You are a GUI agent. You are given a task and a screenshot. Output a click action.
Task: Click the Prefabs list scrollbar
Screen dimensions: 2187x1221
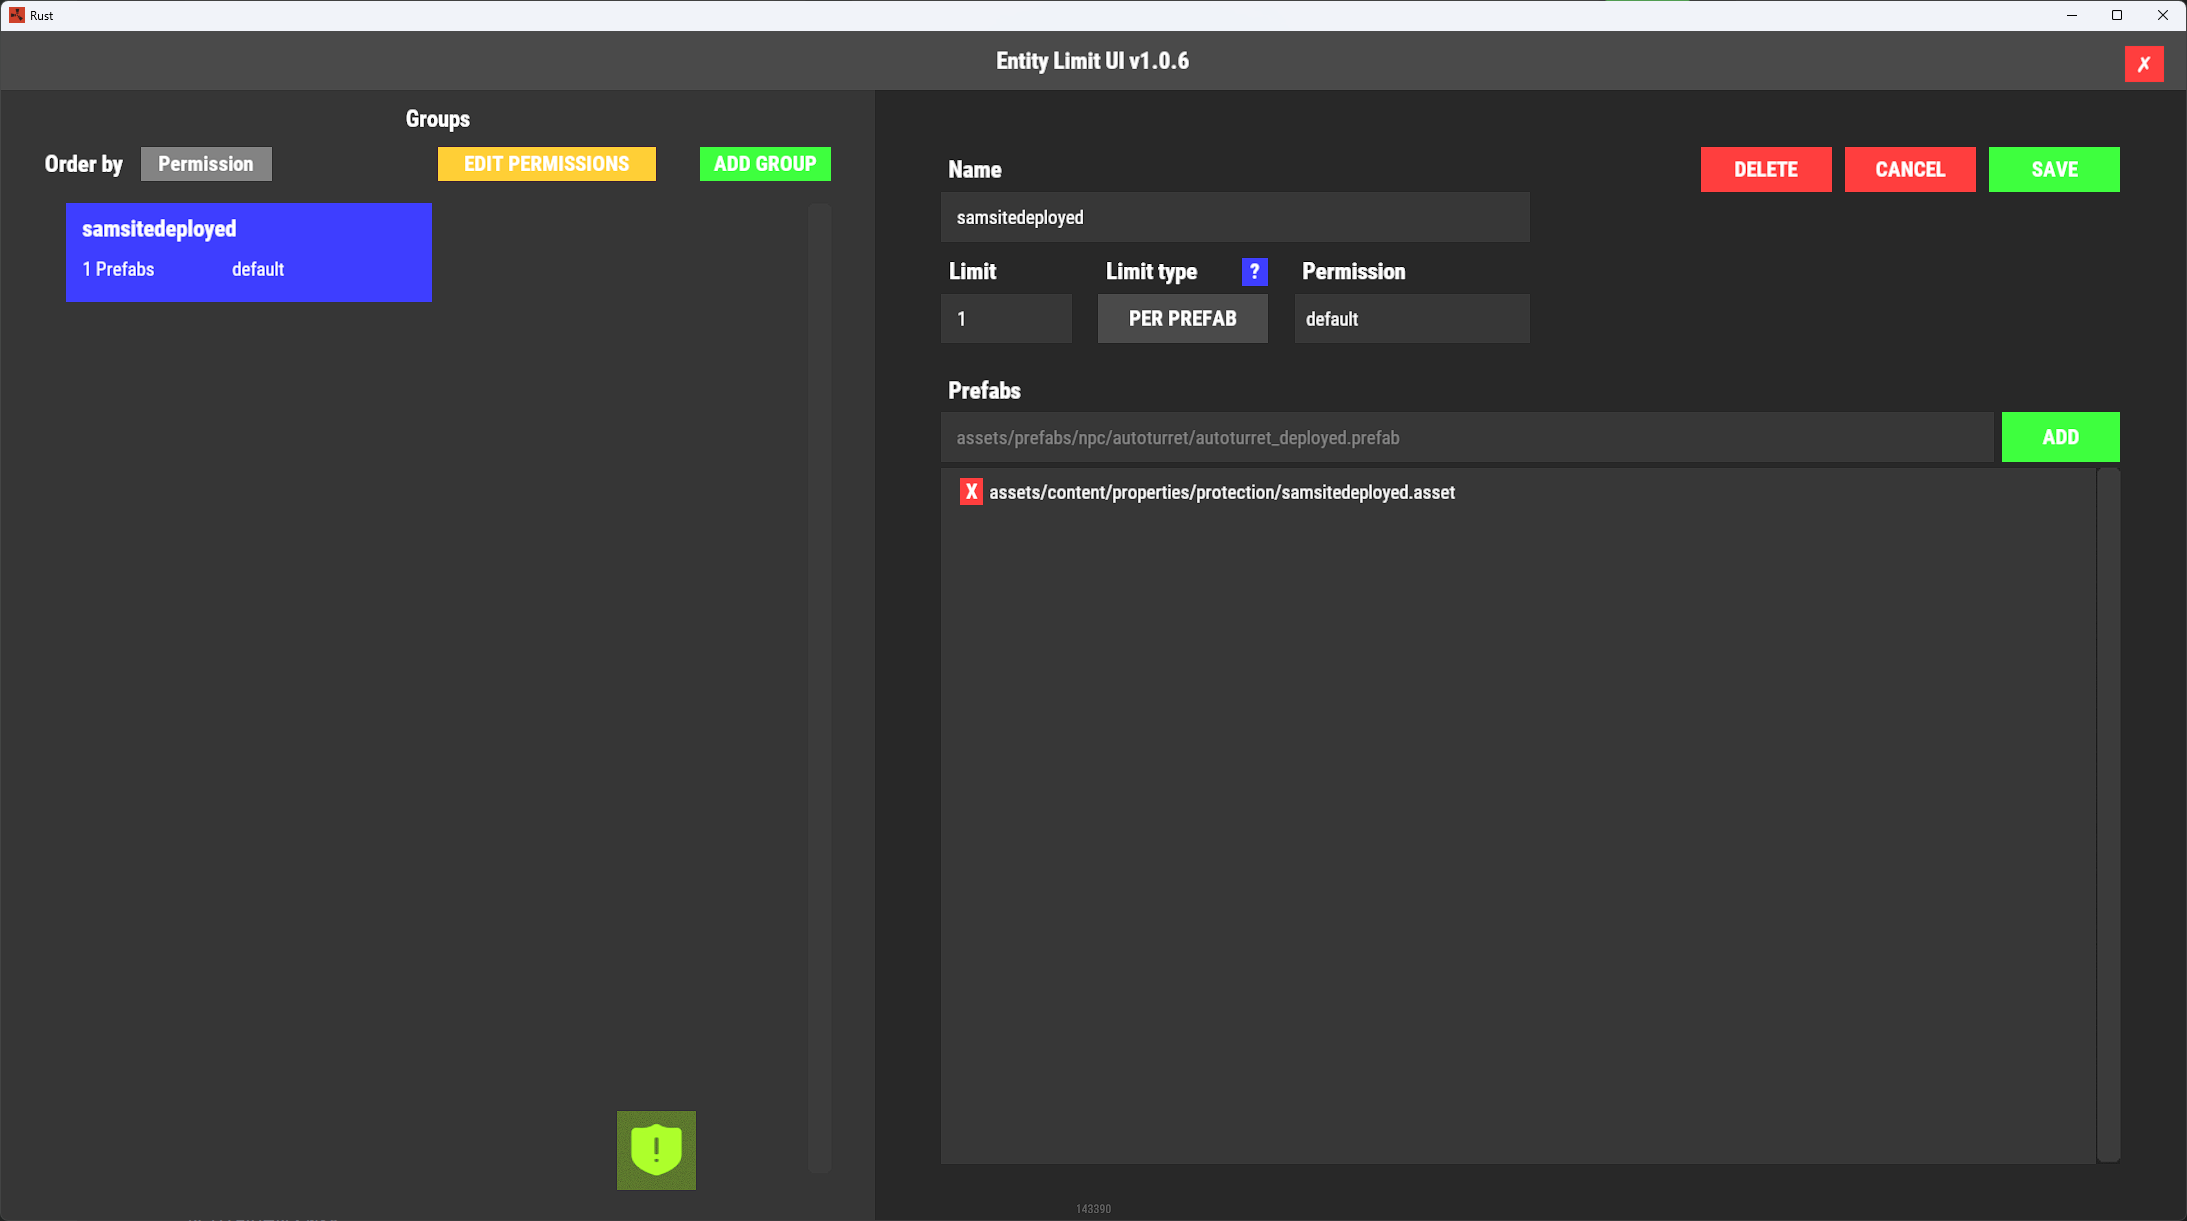pos(2107,815)
